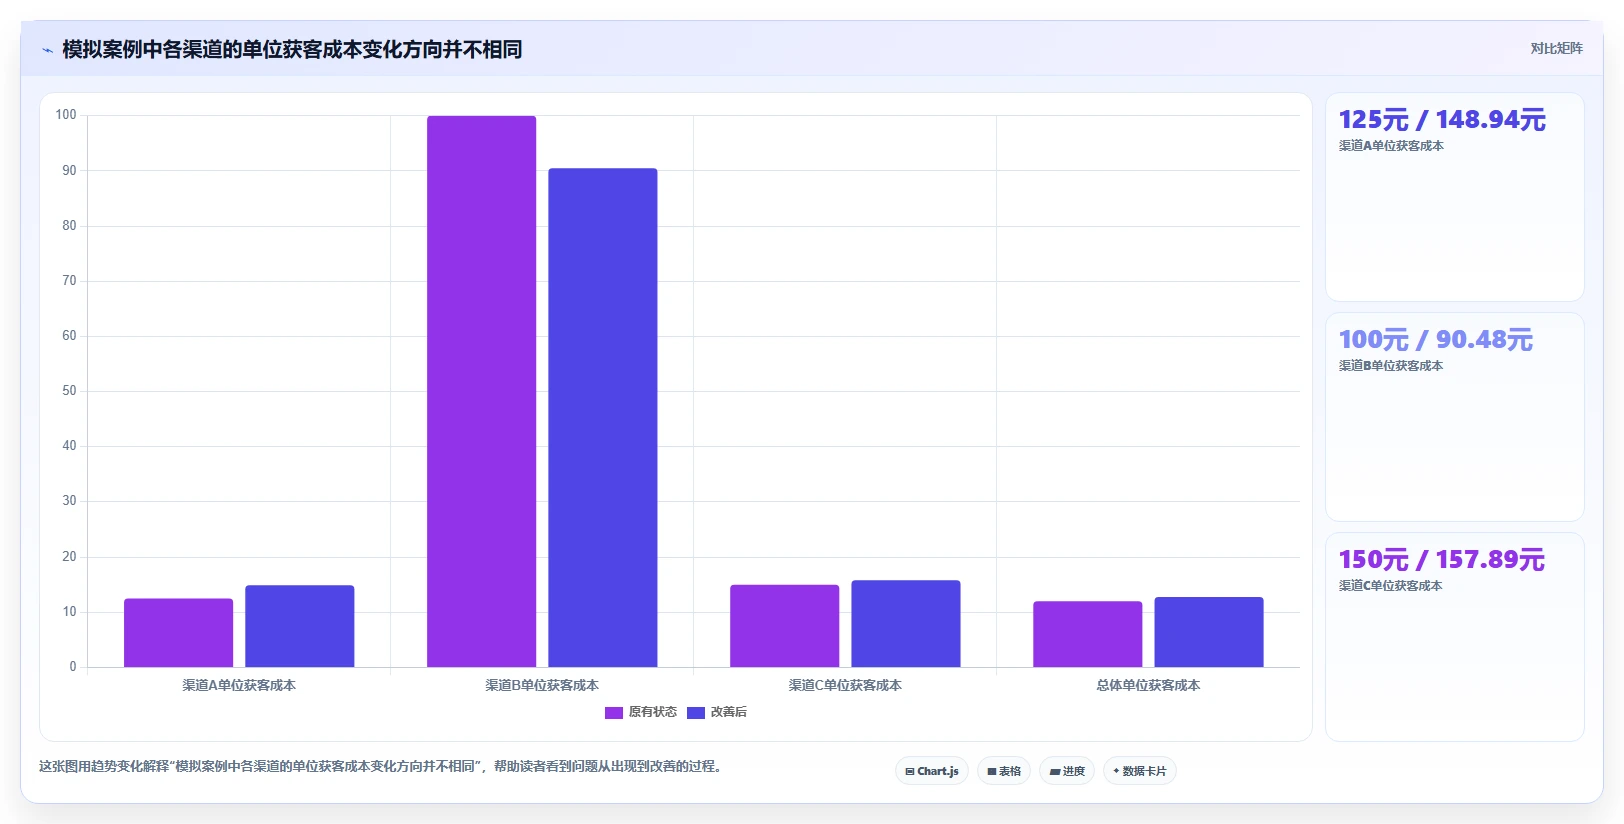
Task: Click the purple 总体单位获客成本 bar
Action: 1087,634
